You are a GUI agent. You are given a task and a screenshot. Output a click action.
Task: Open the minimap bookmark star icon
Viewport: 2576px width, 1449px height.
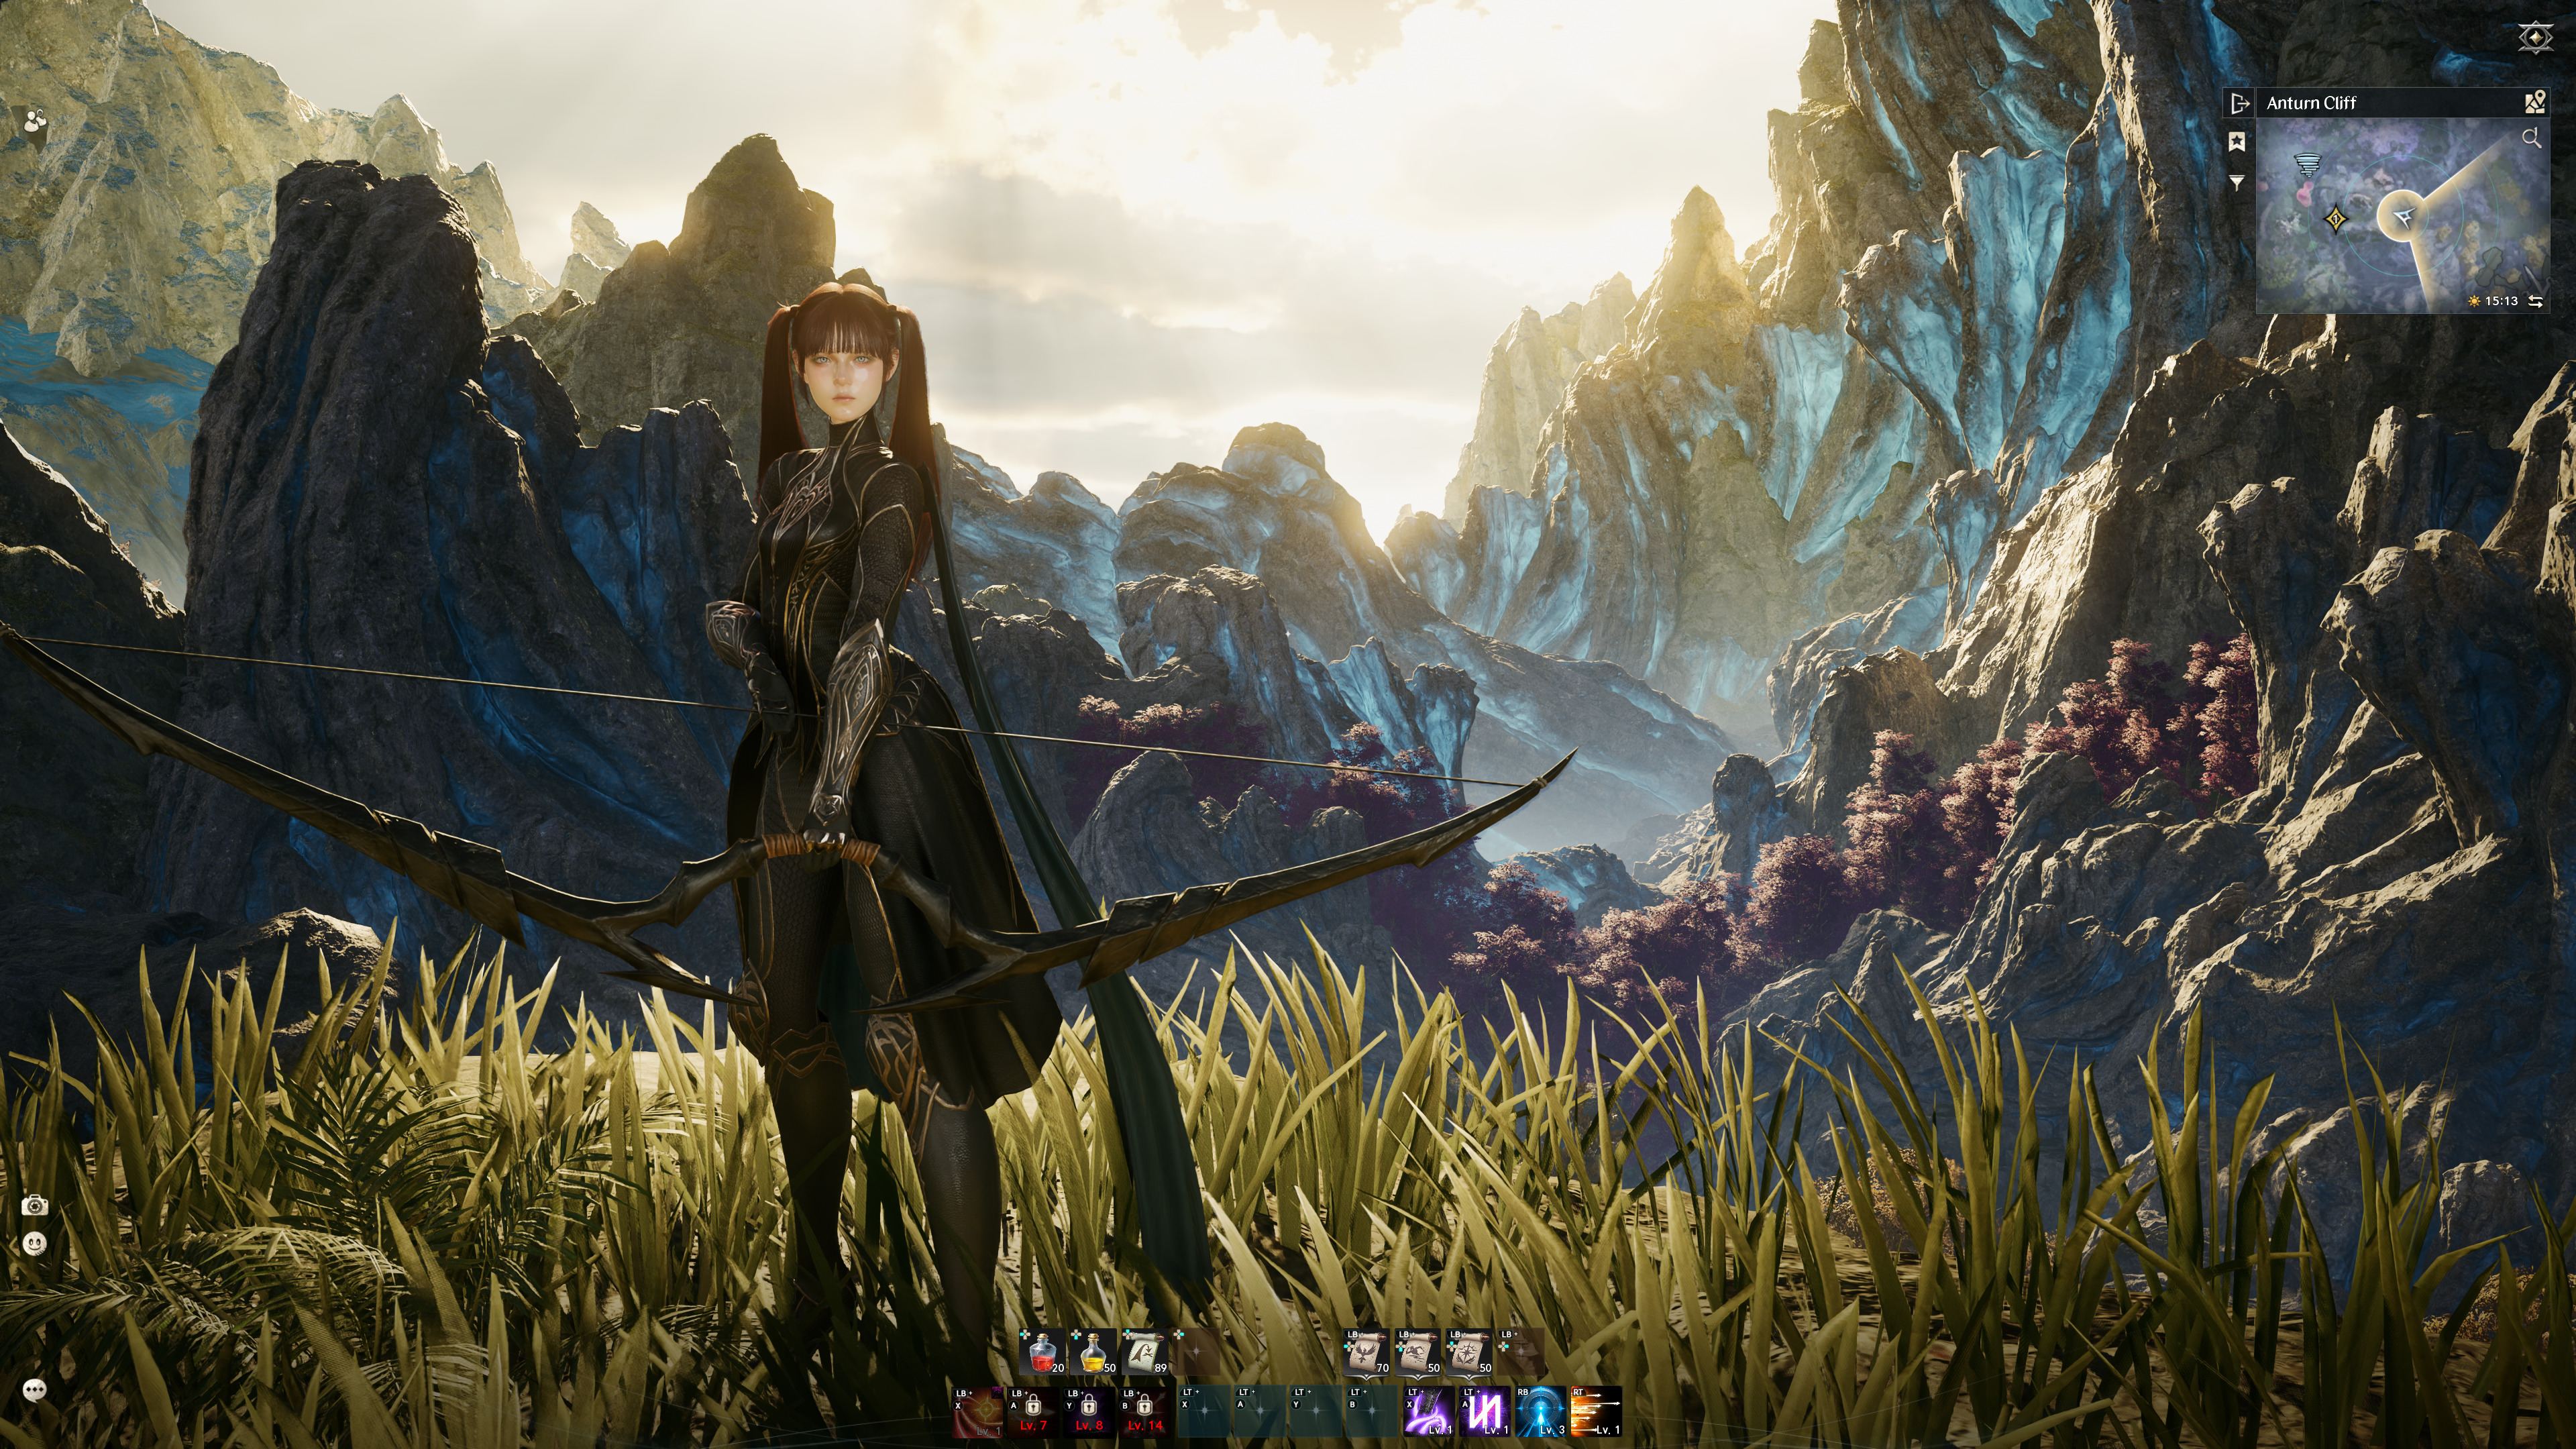click(2237, 143)
